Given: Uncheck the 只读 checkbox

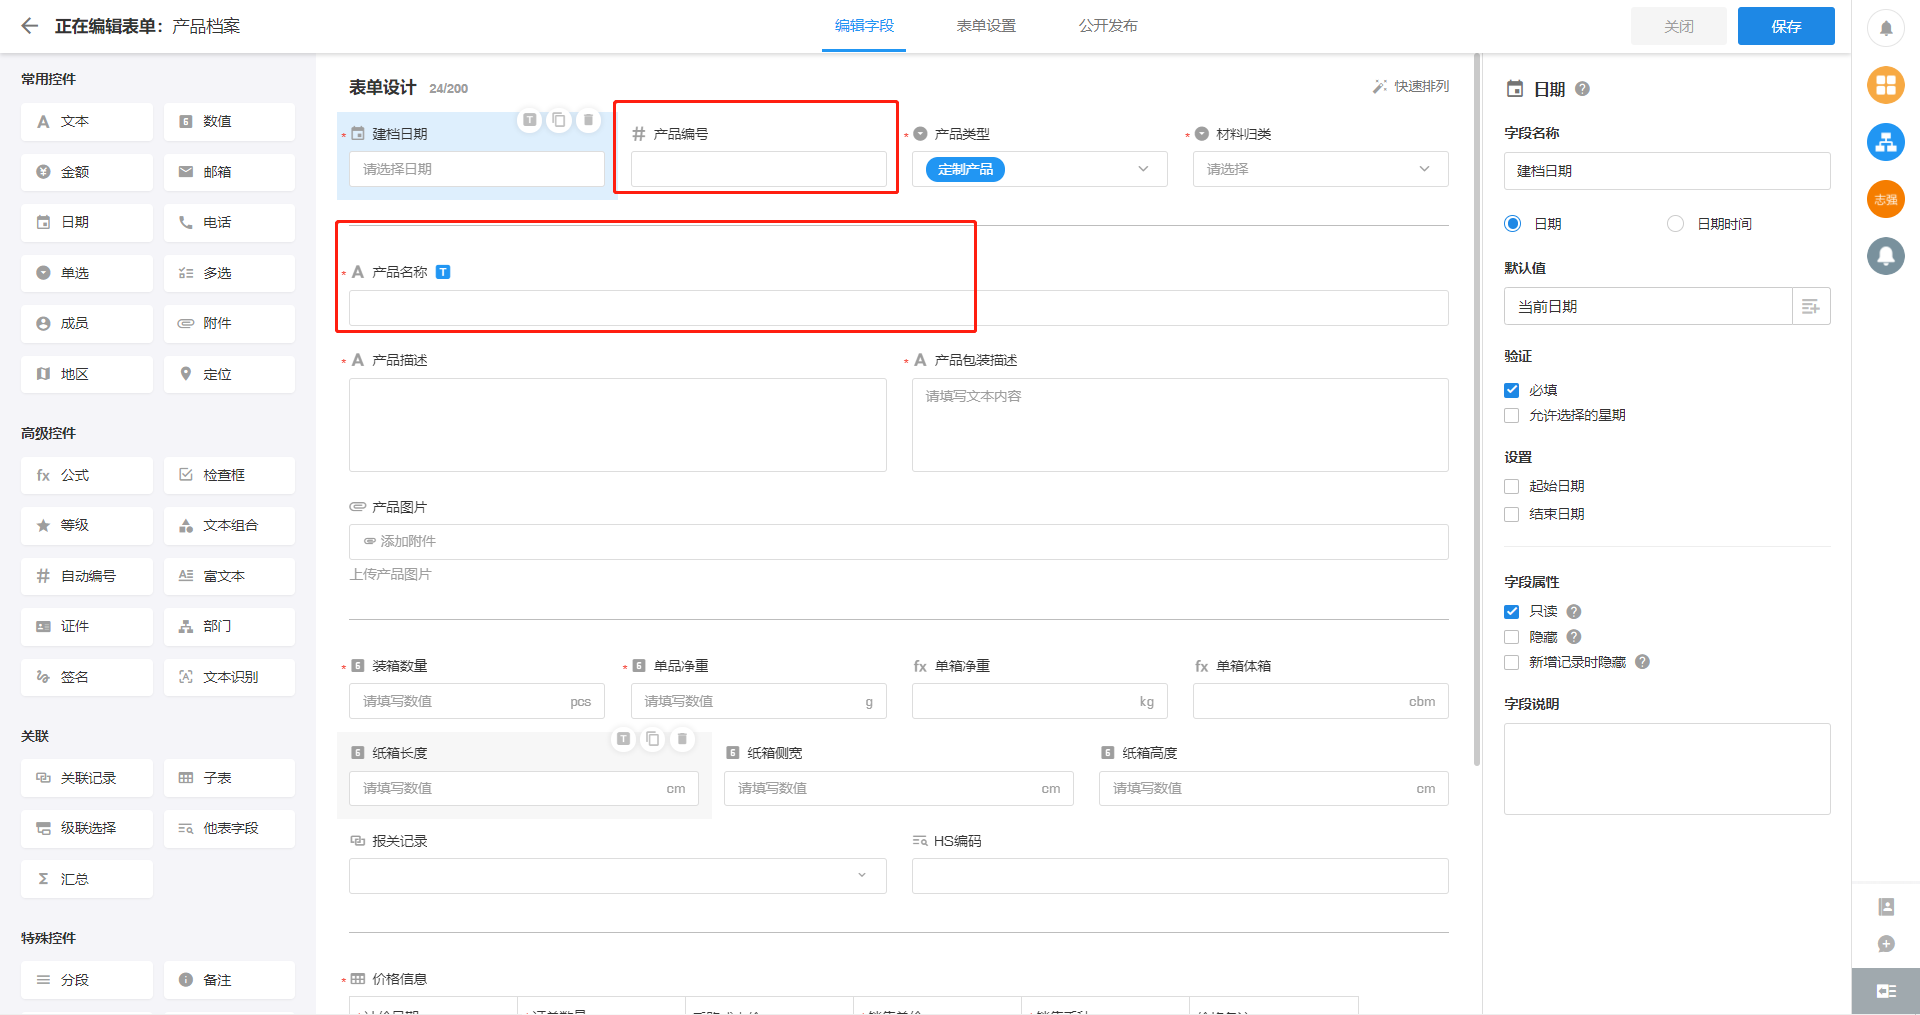Looking at the screenshot, I should (1512, 612).
